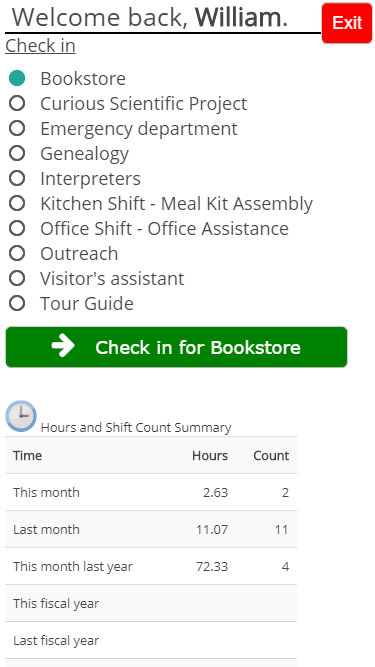The width and height of the screenshot is (375, 667).
Task: Pick Visitor's assistant option
Action: tap(17, 279)
